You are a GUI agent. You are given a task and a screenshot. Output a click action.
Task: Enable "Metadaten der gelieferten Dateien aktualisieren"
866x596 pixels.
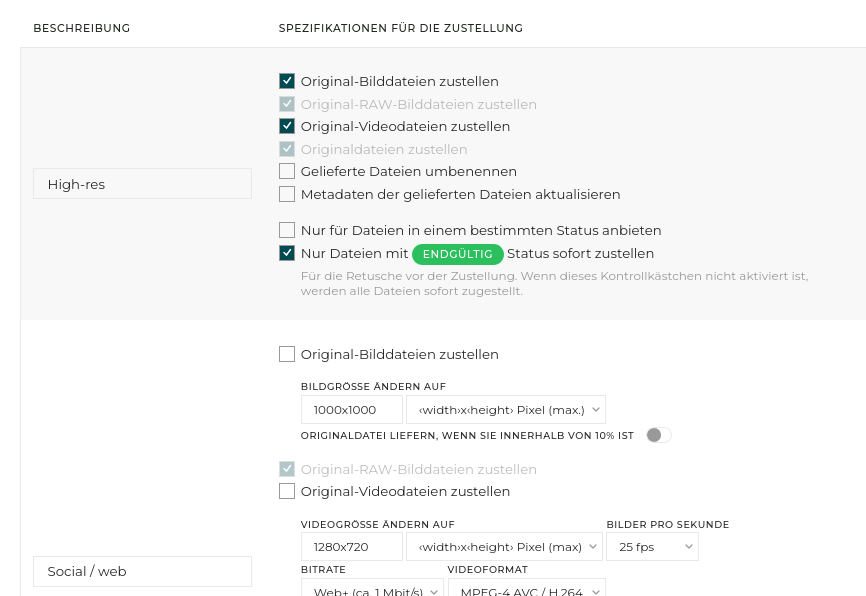click(287, 194)
